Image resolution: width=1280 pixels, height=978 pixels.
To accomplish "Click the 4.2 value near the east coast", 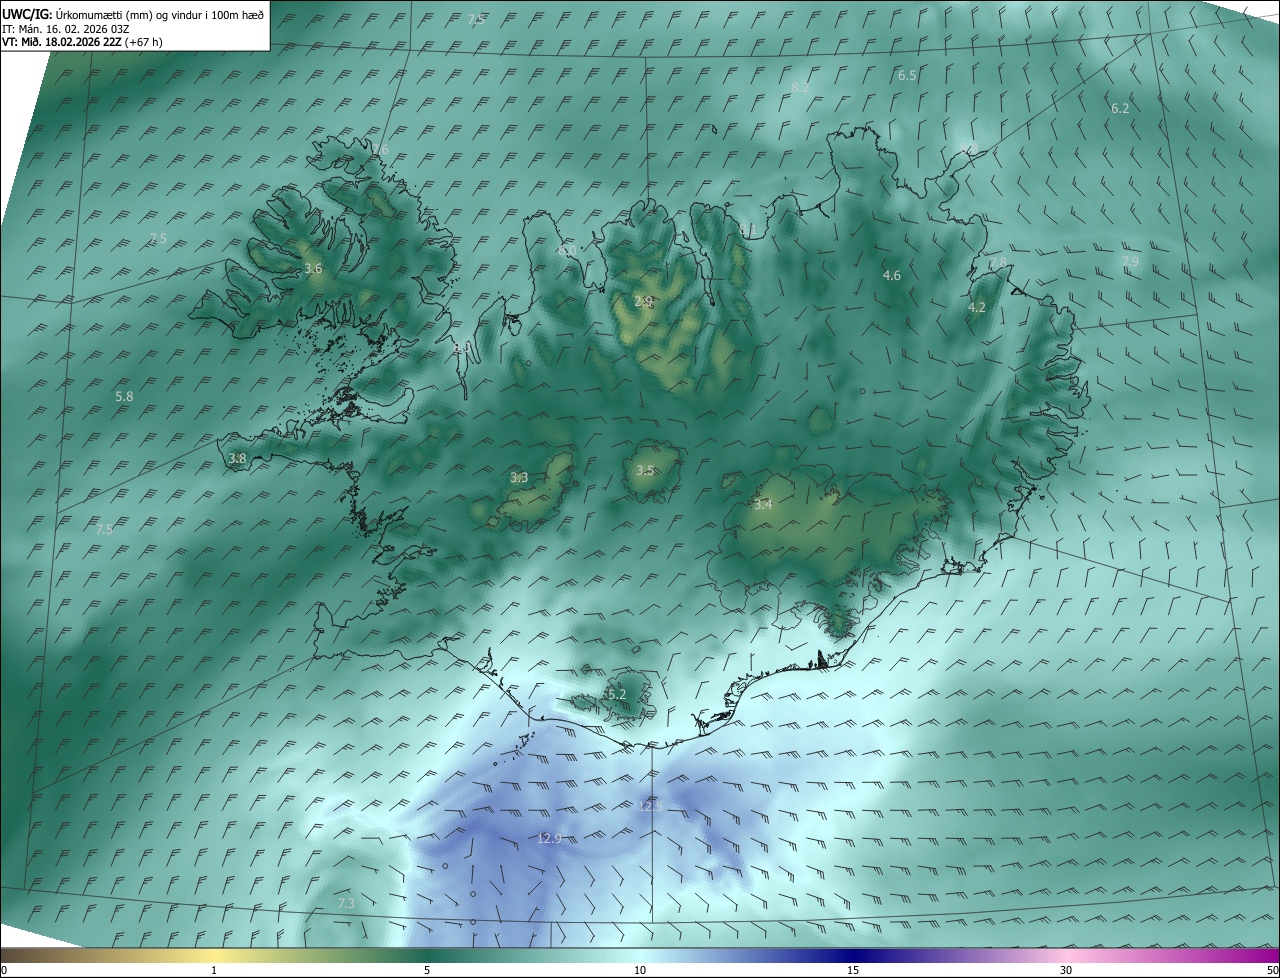I will (977, 308).
